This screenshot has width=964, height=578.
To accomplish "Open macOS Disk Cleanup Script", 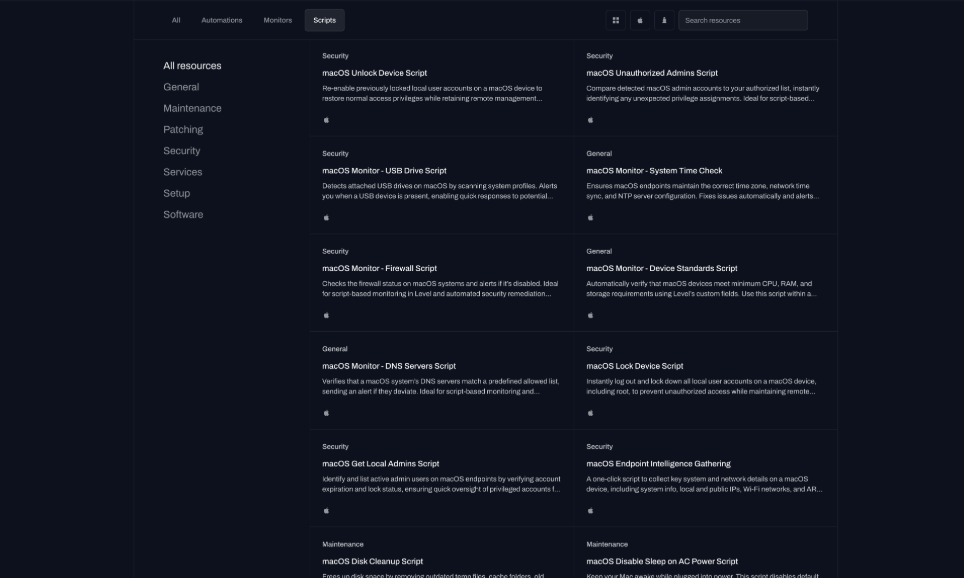I will coord(373,561).
